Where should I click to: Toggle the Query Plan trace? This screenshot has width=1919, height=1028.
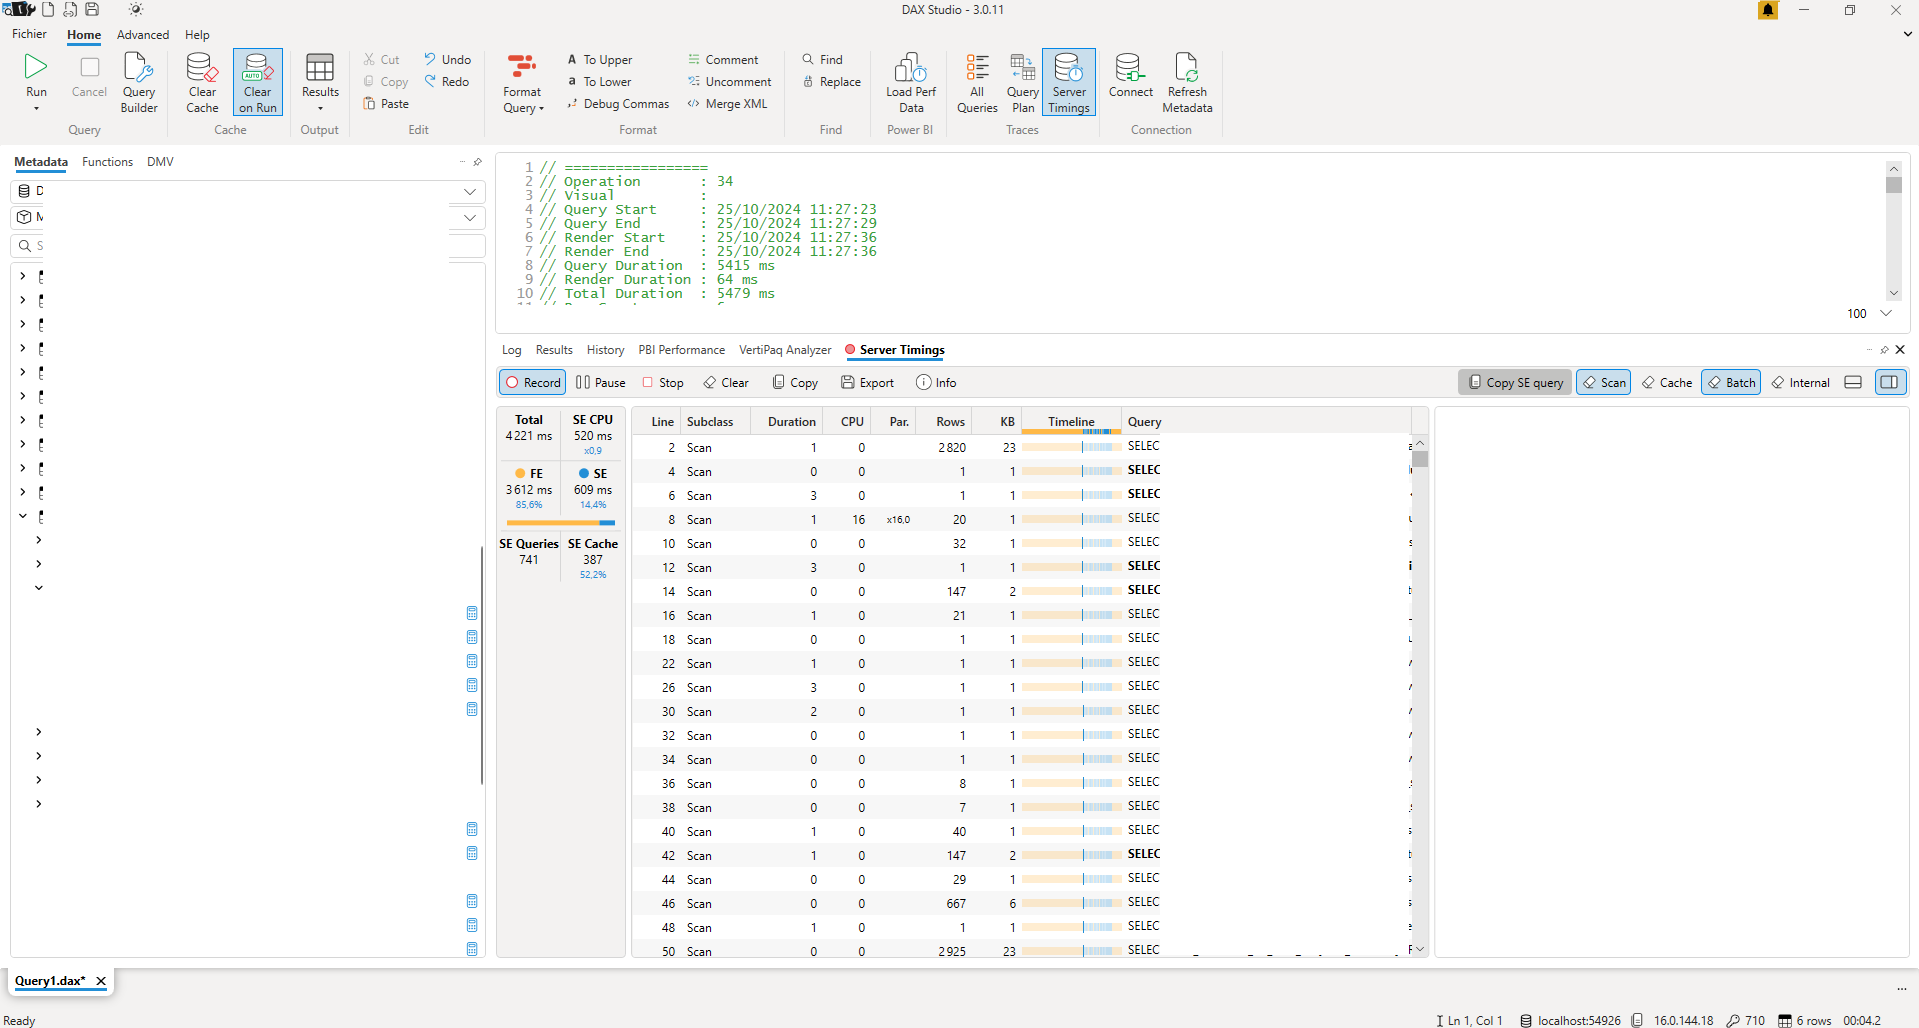[1022, 83]
